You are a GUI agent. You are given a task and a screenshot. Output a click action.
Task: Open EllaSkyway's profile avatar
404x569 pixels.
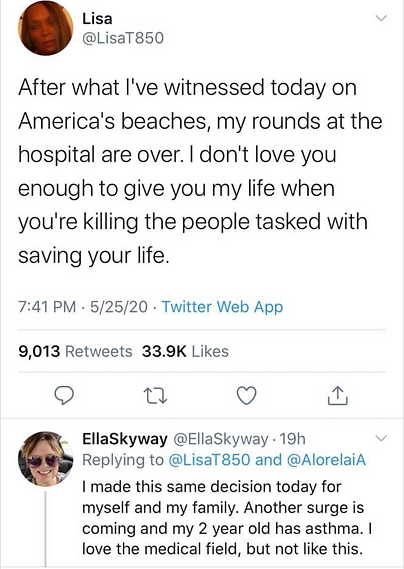coord(45,458)
